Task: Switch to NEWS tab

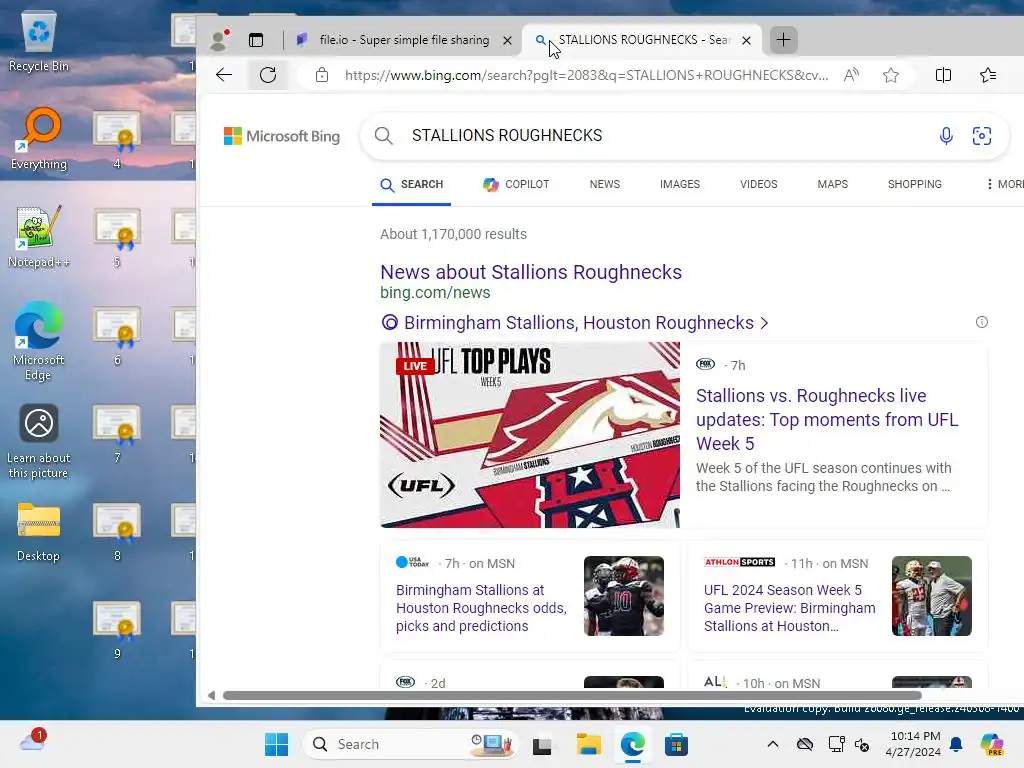Action: point(605,184)
